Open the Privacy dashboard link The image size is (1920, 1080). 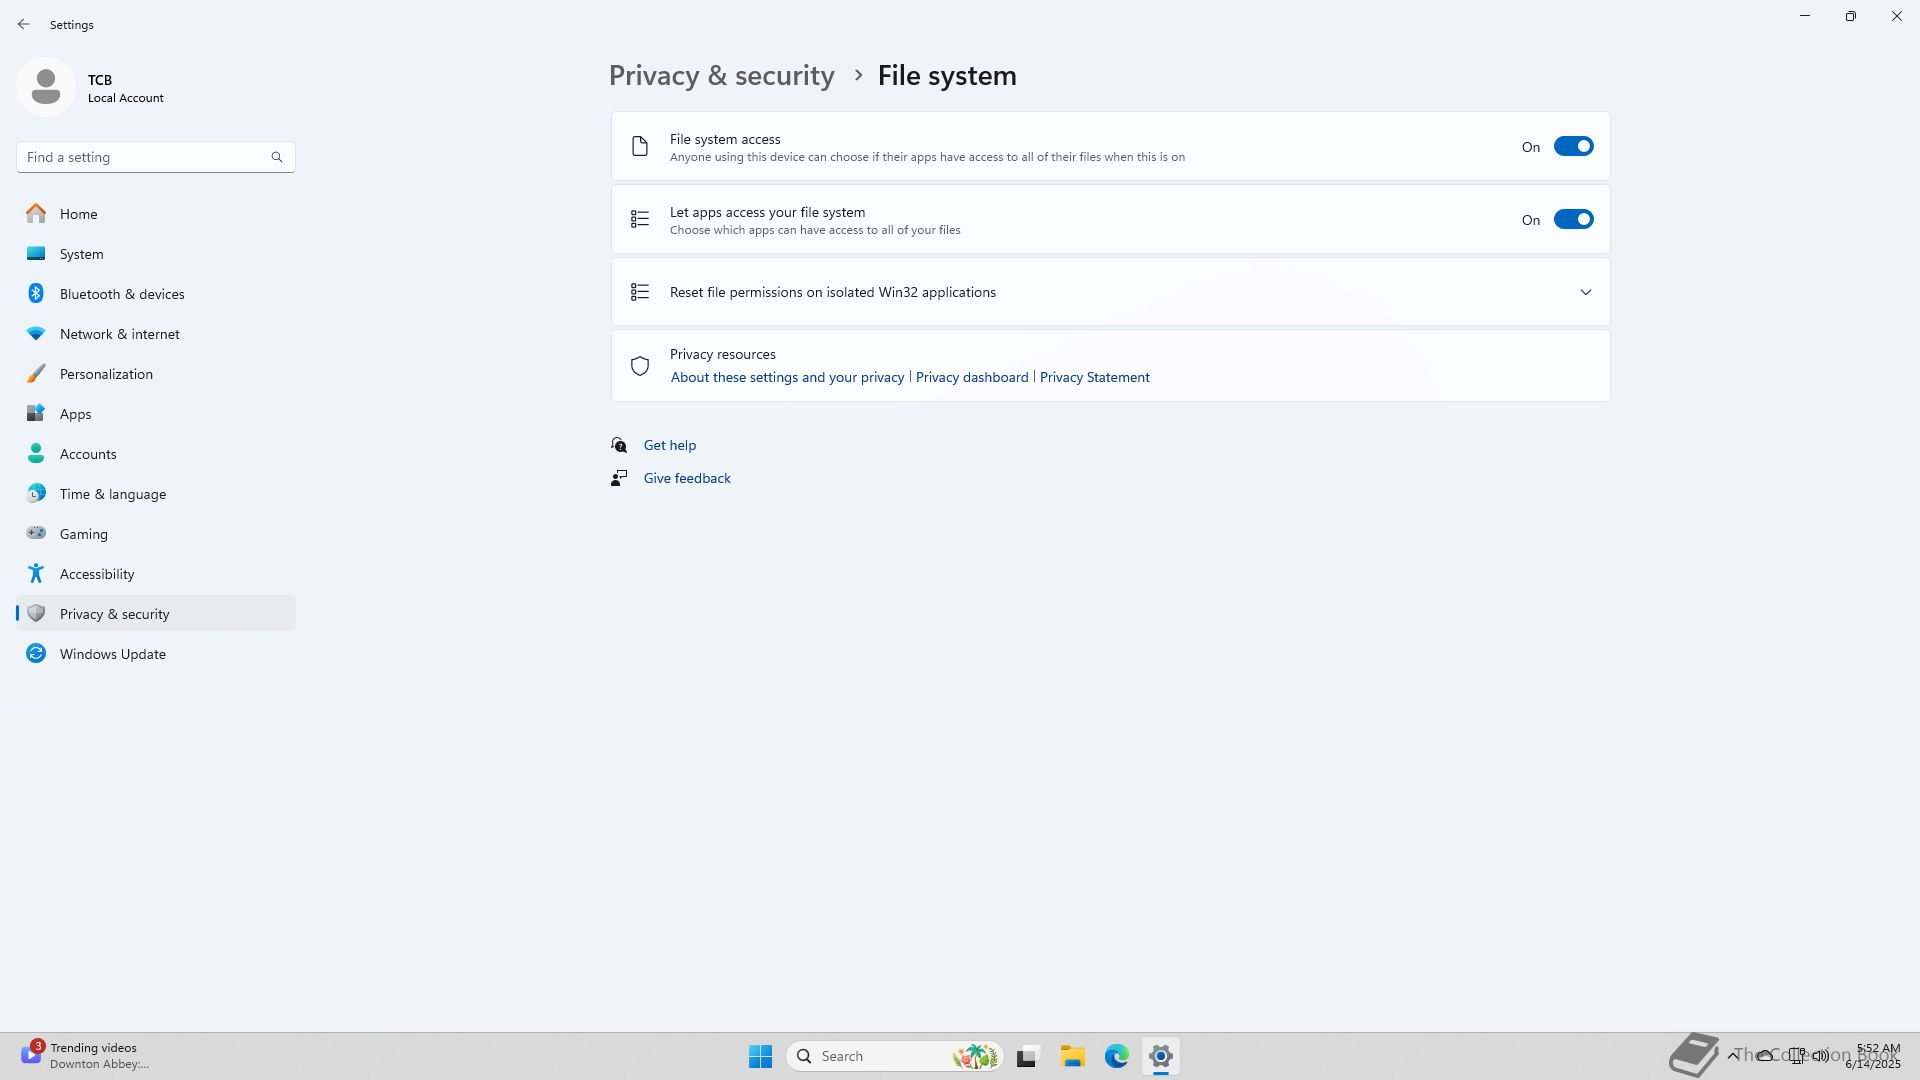coord(971,377)
